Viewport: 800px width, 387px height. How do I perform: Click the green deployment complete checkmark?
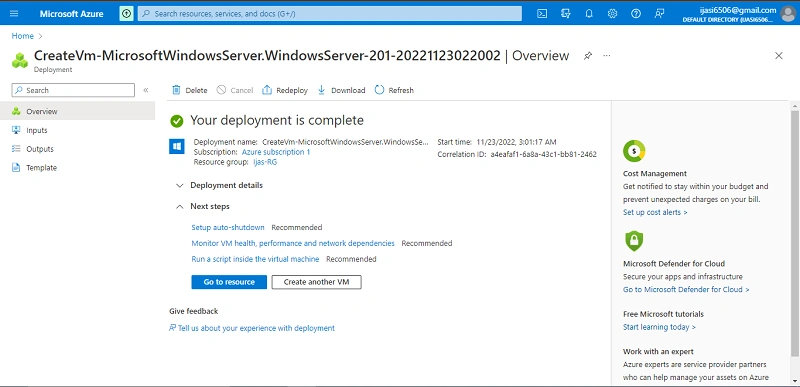pos(177,121)
